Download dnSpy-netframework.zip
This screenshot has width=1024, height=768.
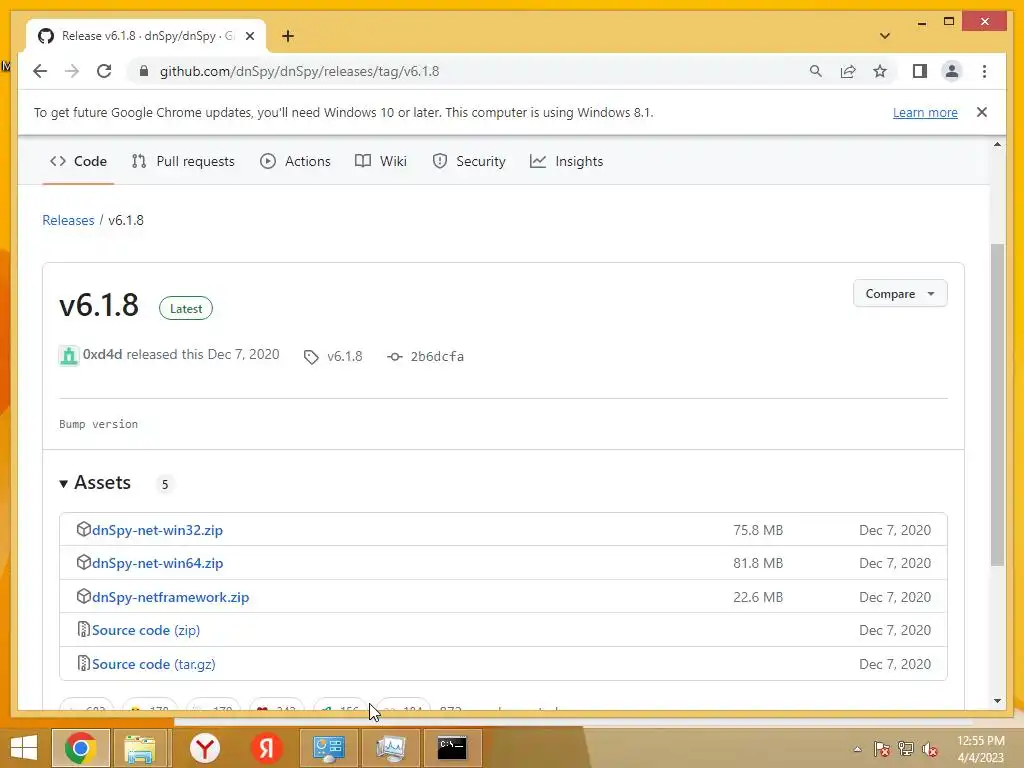pos(170,597)
